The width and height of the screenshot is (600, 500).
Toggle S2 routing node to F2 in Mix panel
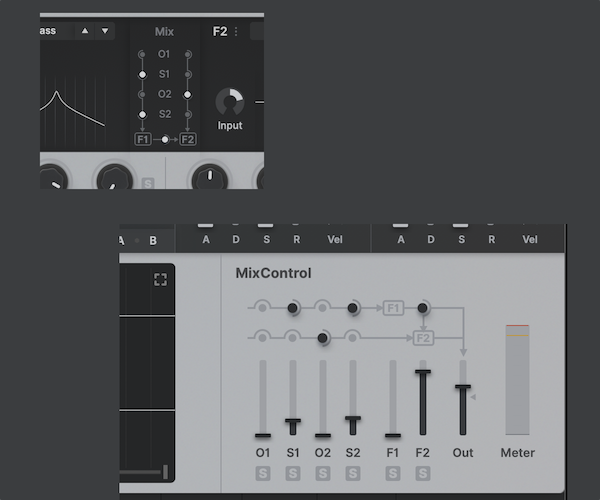[x=188, y=114]
